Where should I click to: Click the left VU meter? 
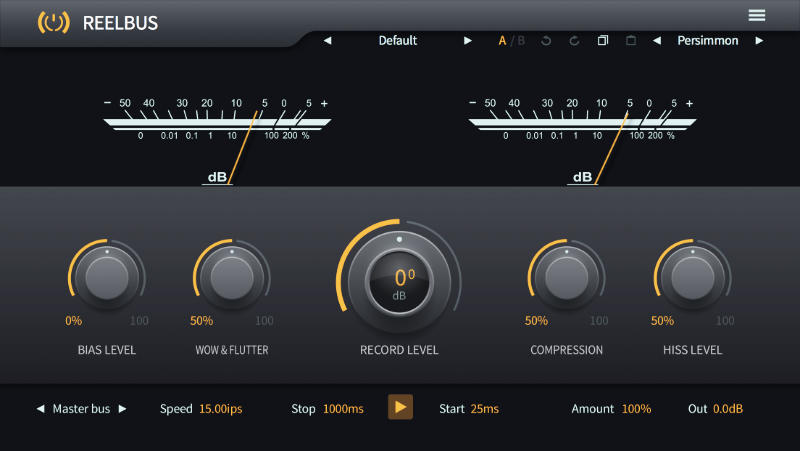(x=217, y=140)
